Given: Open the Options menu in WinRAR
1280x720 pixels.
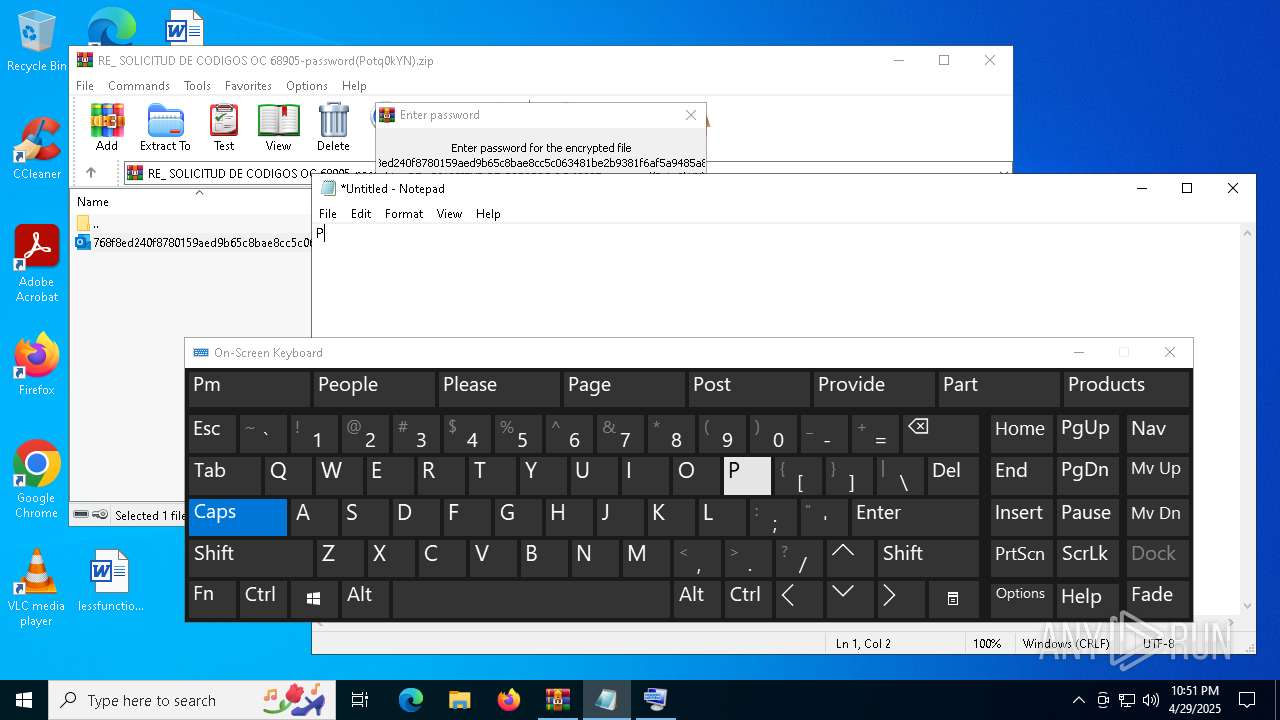Looking at the screenshot, I should [x=307, y=86].
